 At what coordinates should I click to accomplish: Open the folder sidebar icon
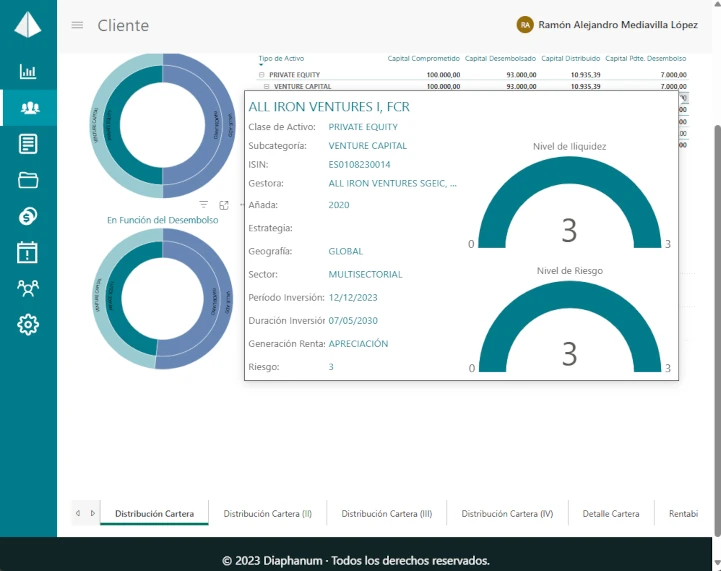28,180
